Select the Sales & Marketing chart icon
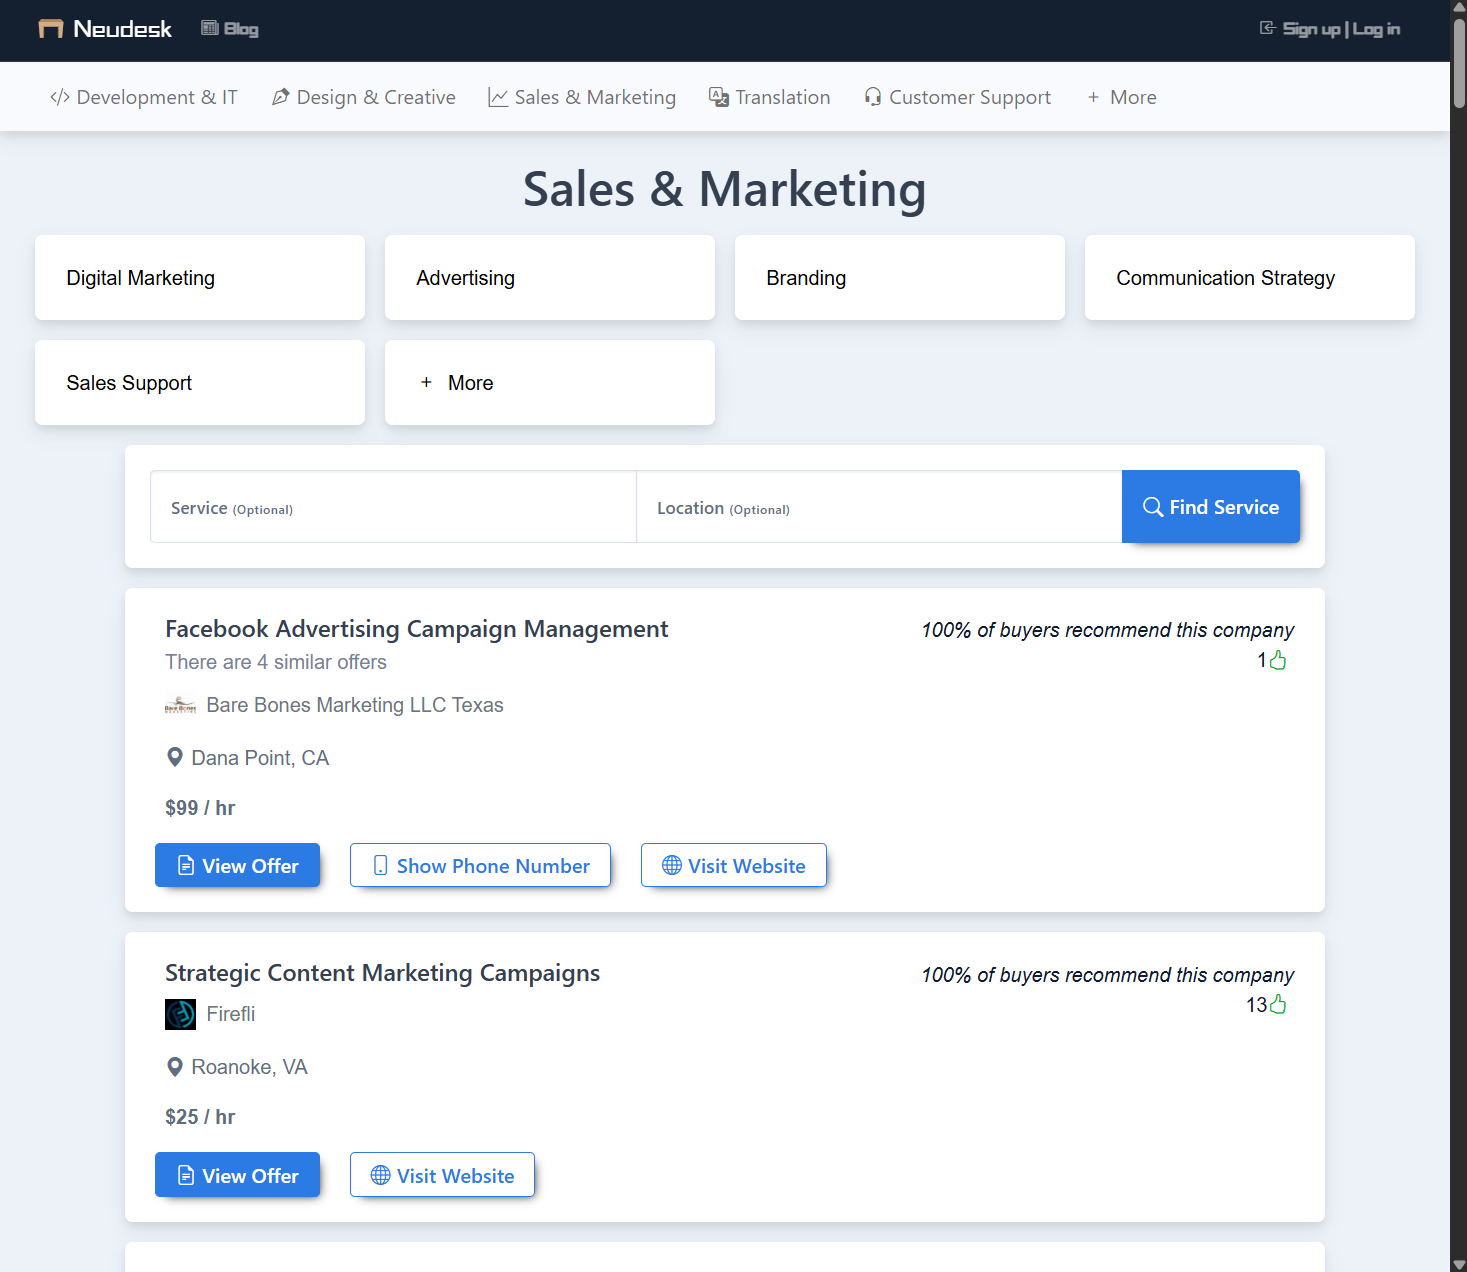The height and width of the screenshot is (1272, 1467). (x=498, y=96)
